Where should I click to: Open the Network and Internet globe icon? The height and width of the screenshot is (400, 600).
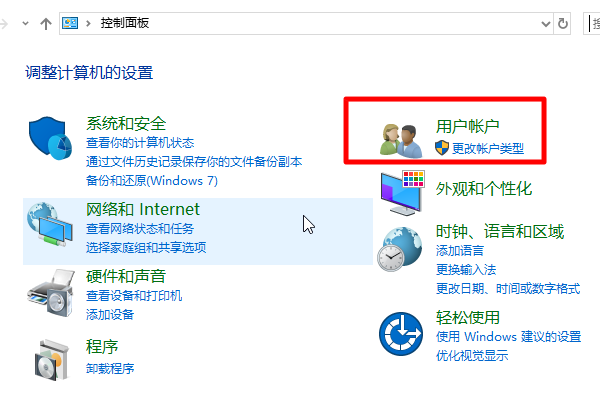click(x=50, y=224)
